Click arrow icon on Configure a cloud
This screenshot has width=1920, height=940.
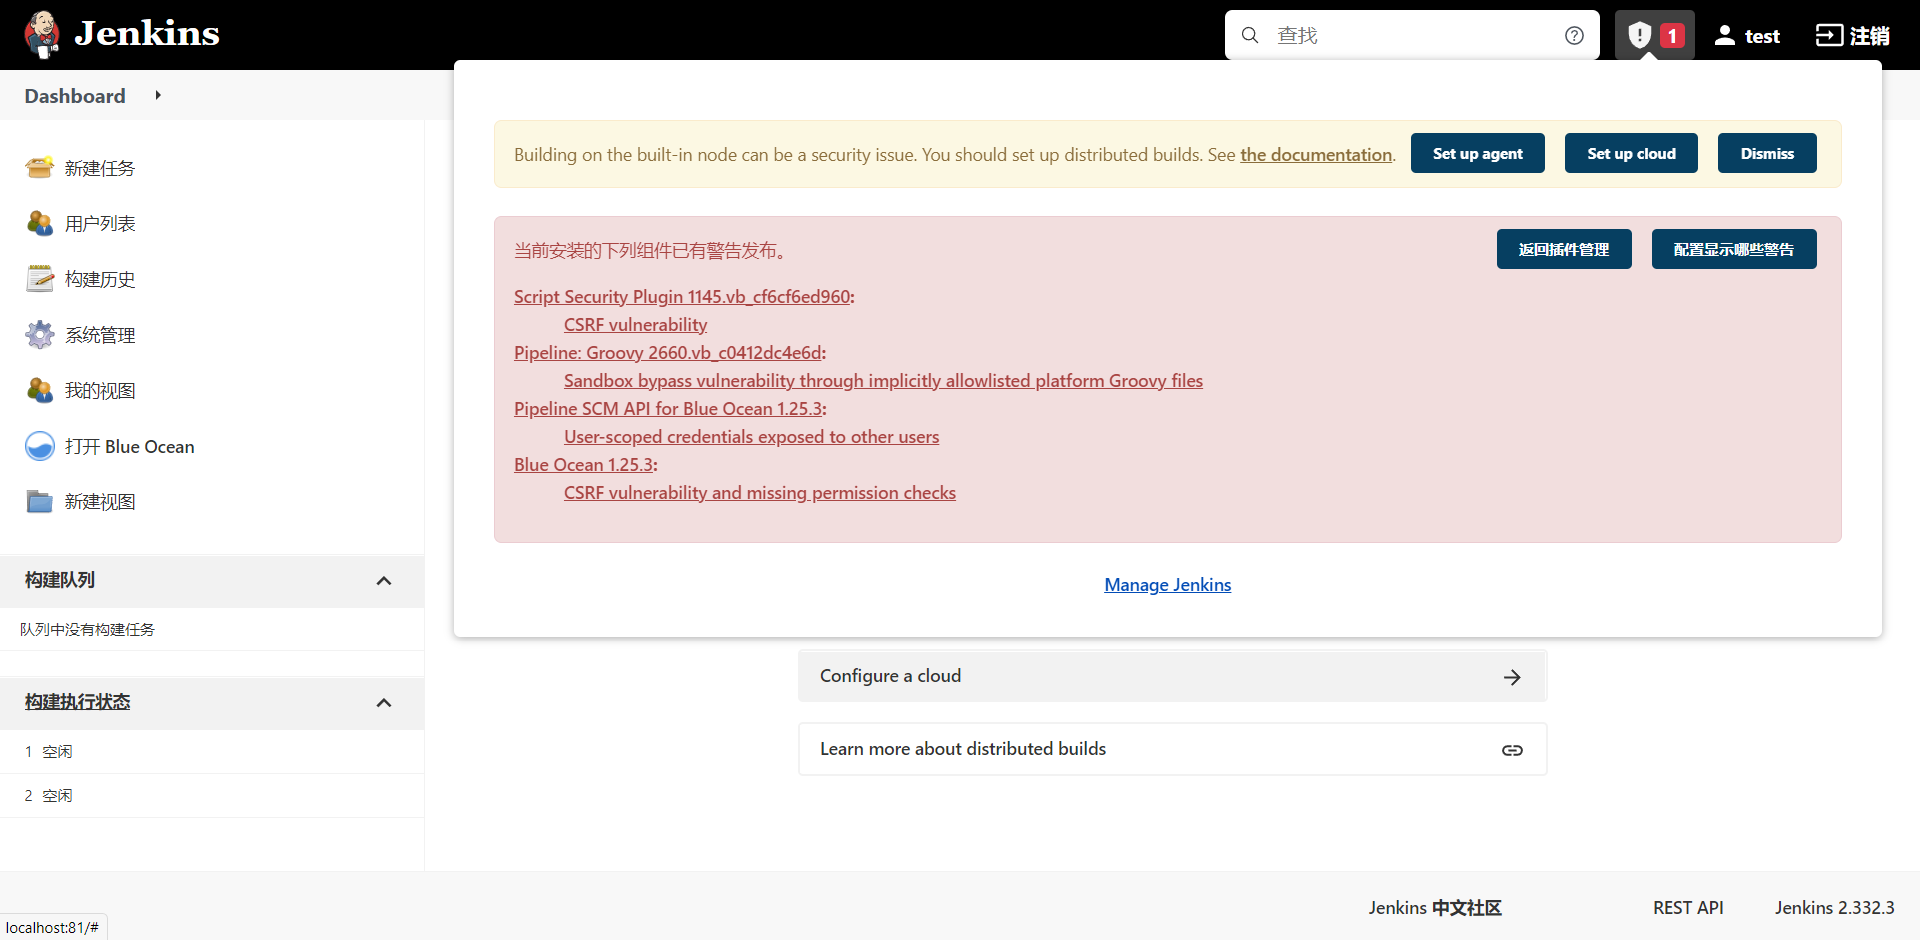[1512, 677]
